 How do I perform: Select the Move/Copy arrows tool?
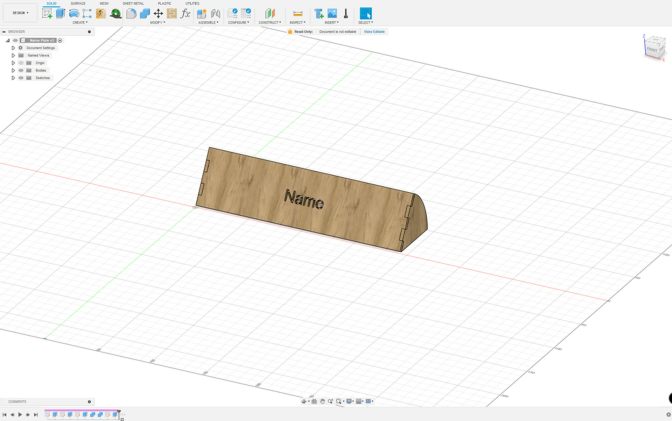coord(158,13)
